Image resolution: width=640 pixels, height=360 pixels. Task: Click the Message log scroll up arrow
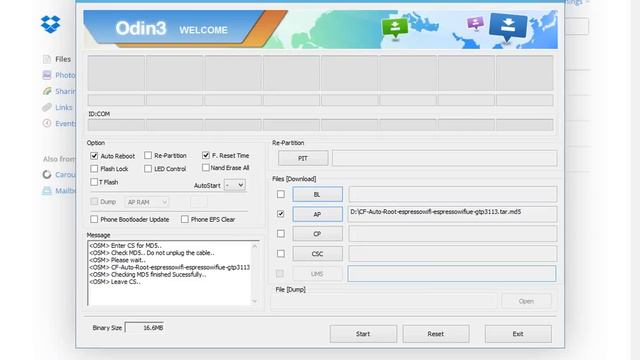[255, 246]
